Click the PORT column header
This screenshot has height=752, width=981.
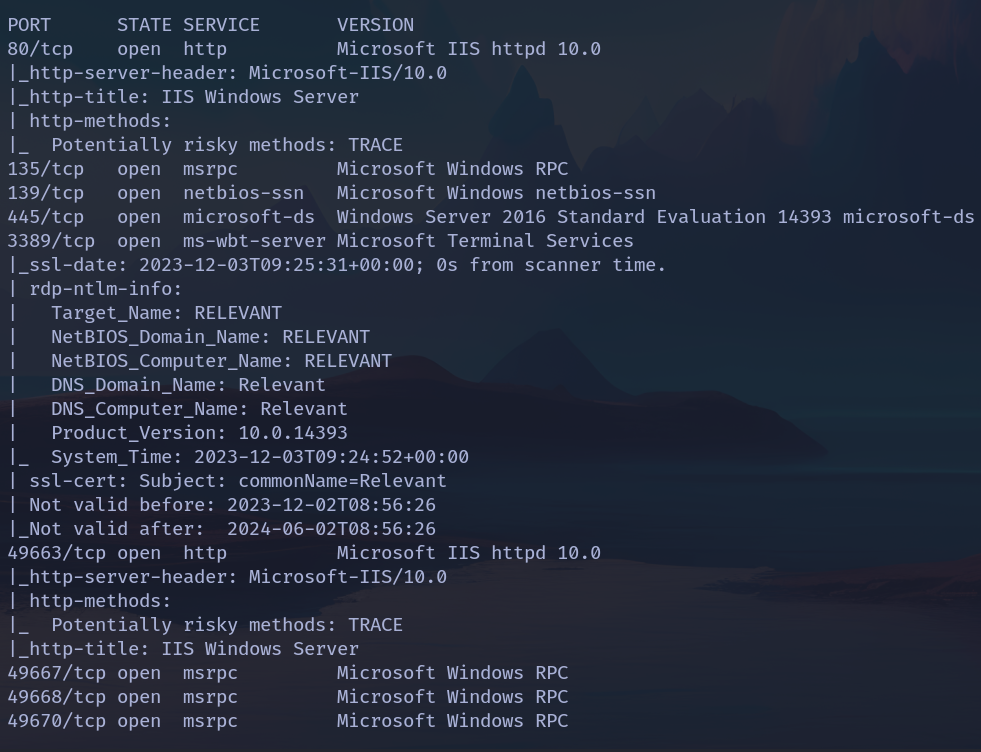coord(29,25)
